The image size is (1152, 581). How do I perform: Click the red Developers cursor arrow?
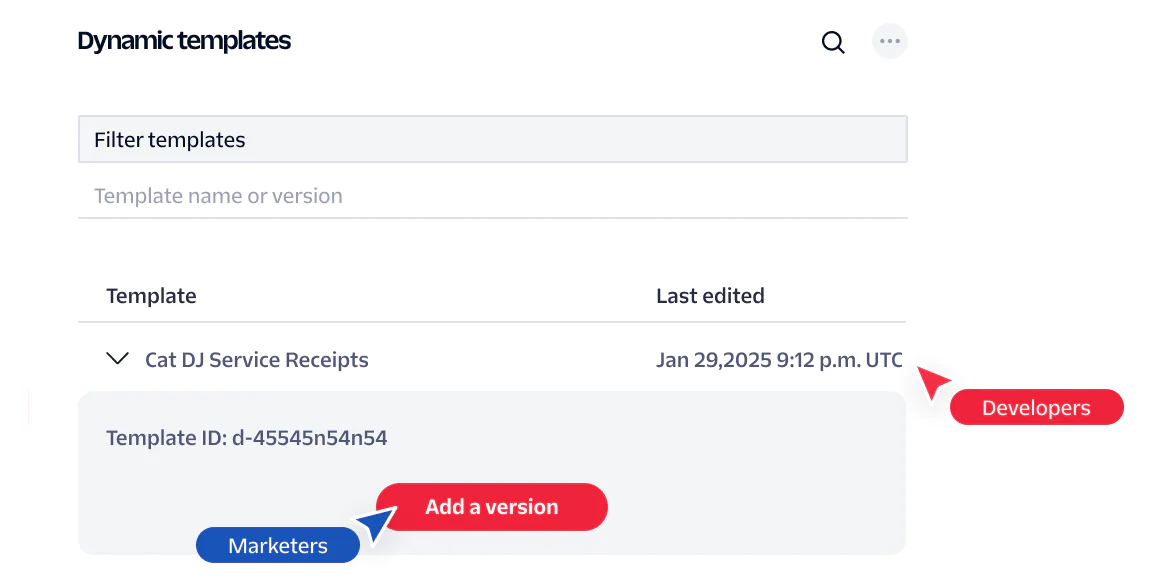[933, 382]
